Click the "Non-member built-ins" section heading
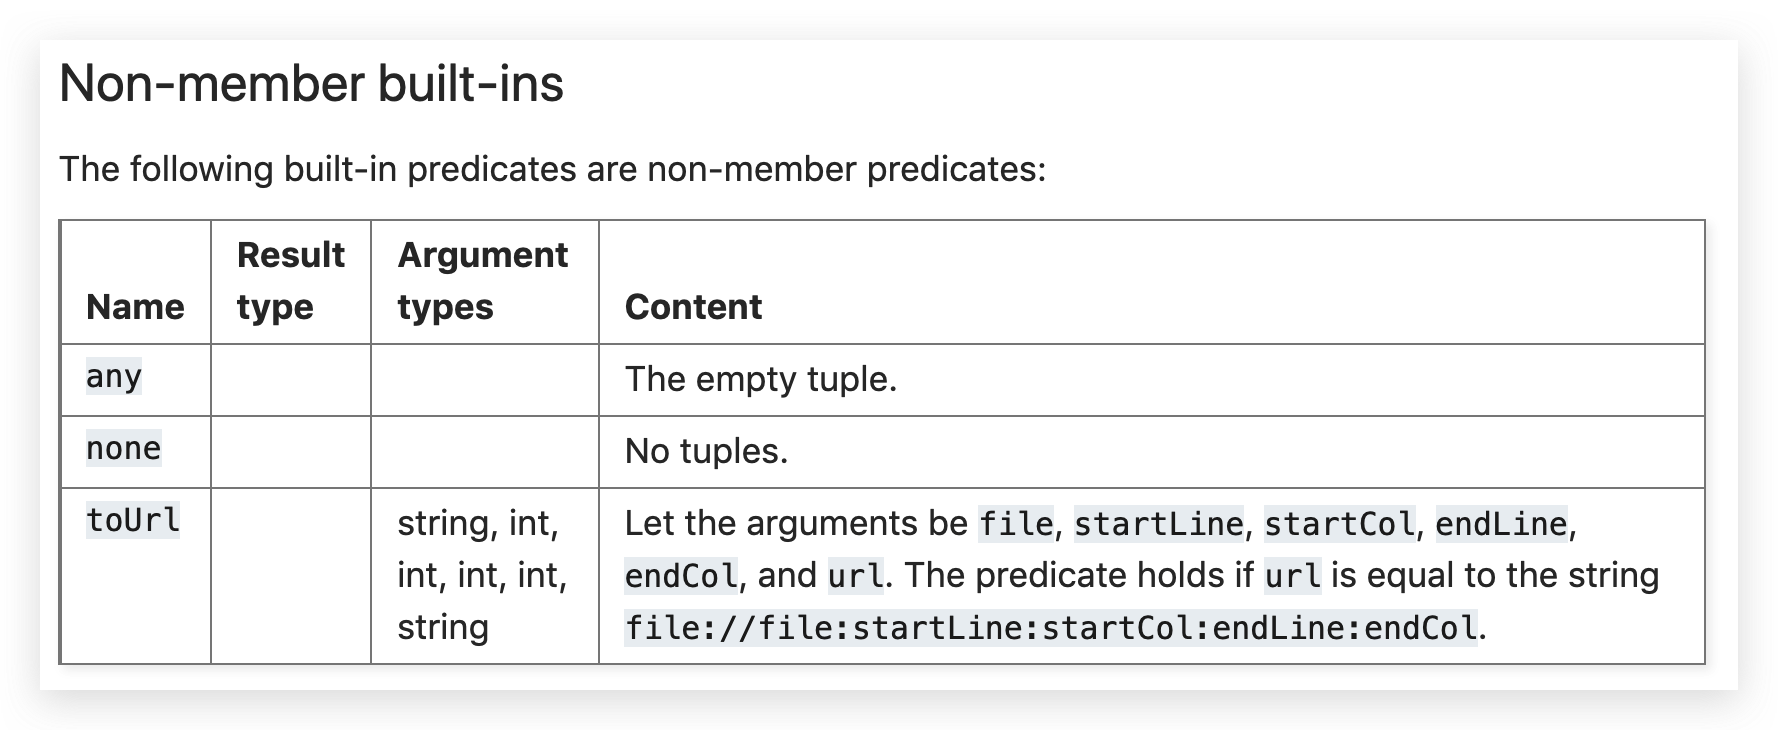The image size is (1778, 730). (x=311, y=84)
